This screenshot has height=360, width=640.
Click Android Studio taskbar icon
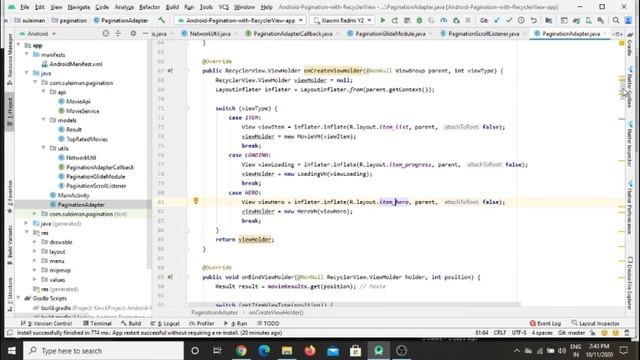378,351
